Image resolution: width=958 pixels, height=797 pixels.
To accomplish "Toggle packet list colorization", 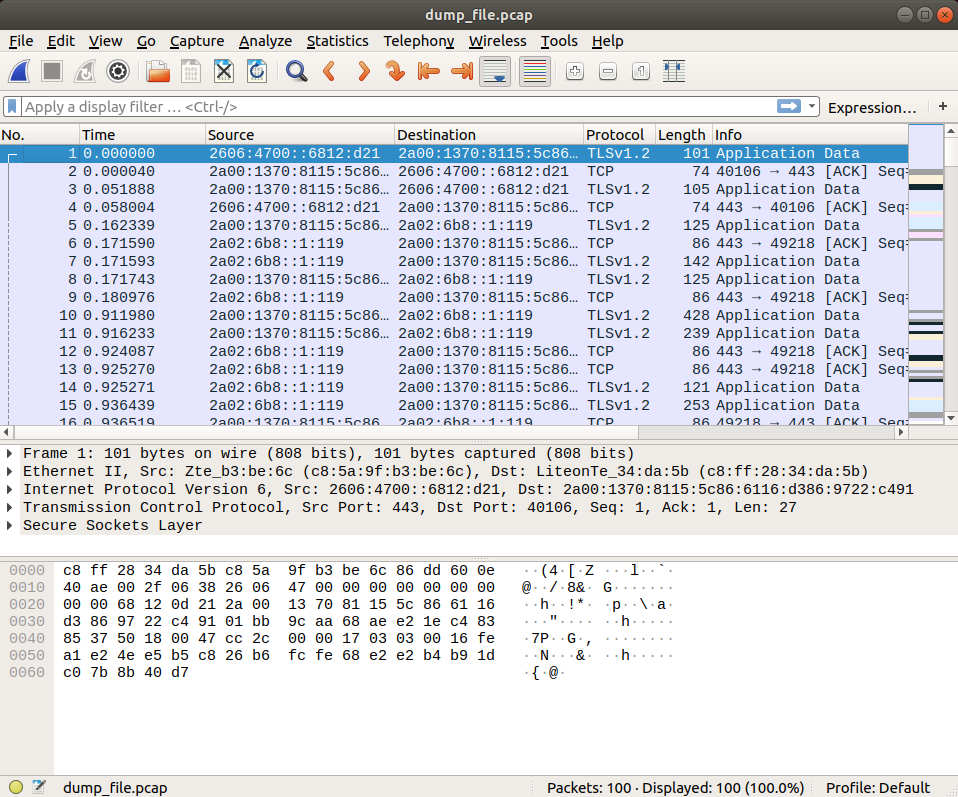I will (x=535, y=72).
